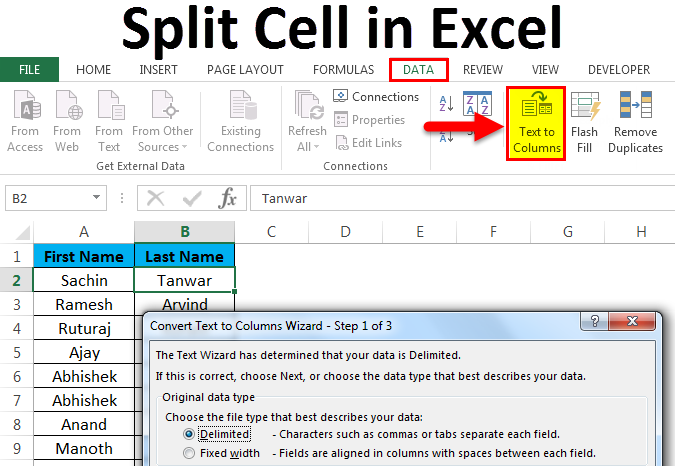Open the Existing Connections icon
Viewport: 675px width, 466px height.
tap(240, 124)
